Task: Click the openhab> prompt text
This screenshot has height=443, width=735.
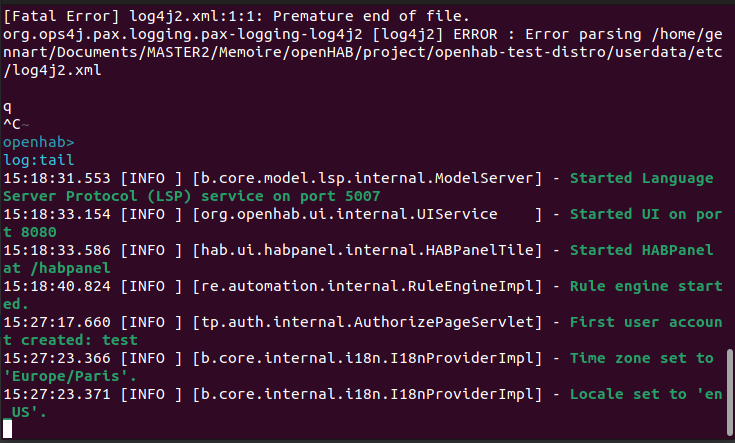Action: click(39, 142)
